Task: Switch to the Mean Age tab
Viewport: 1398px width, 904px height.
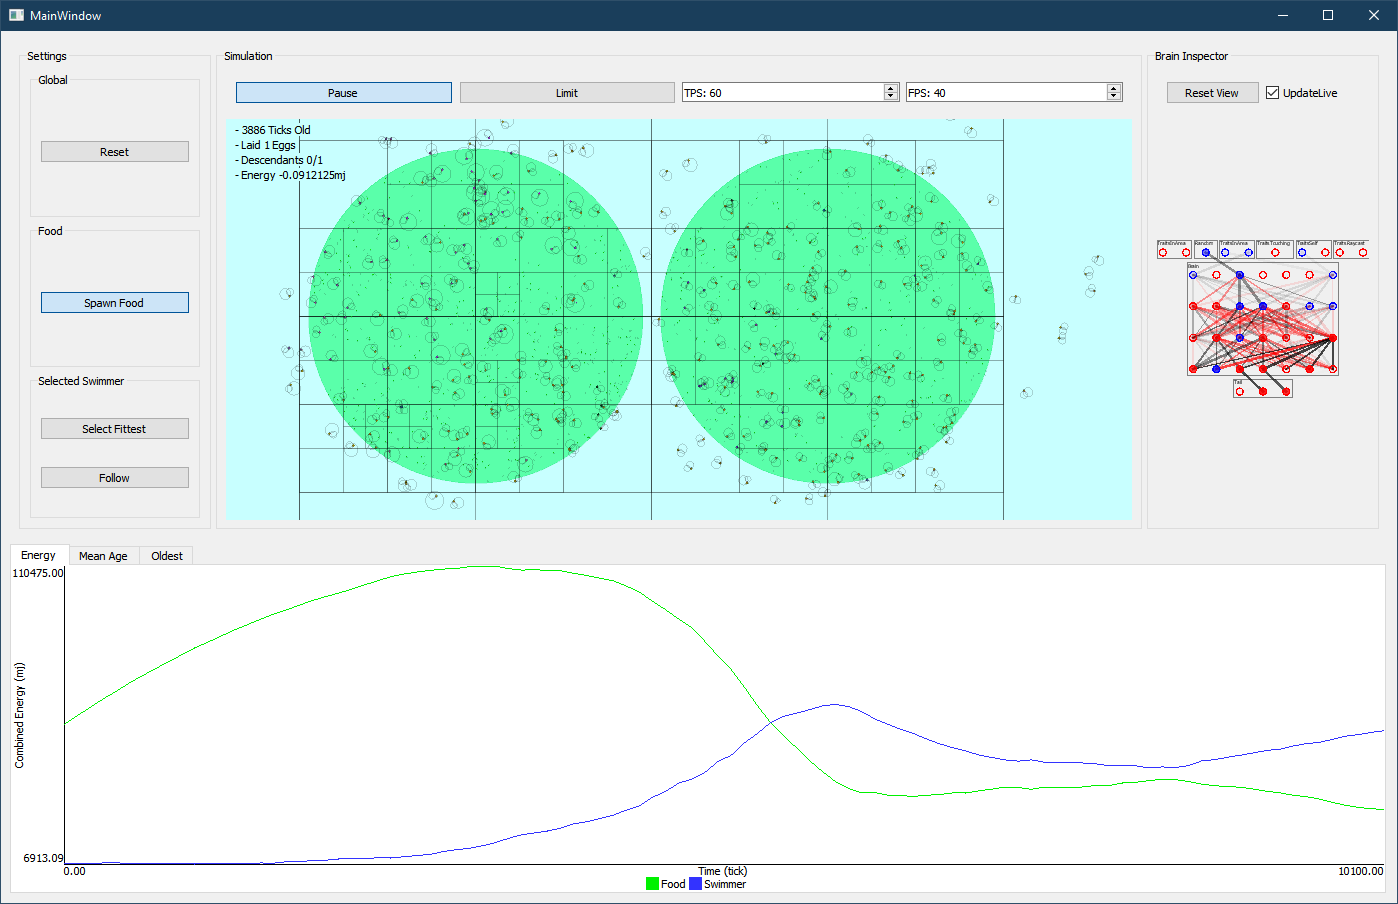Action: coord(103,556)
